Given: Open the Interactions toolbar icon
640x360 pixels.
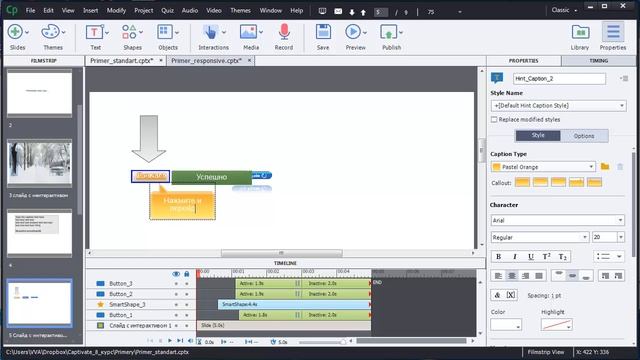Looking at the screenshot, I should tap(210, 32).
